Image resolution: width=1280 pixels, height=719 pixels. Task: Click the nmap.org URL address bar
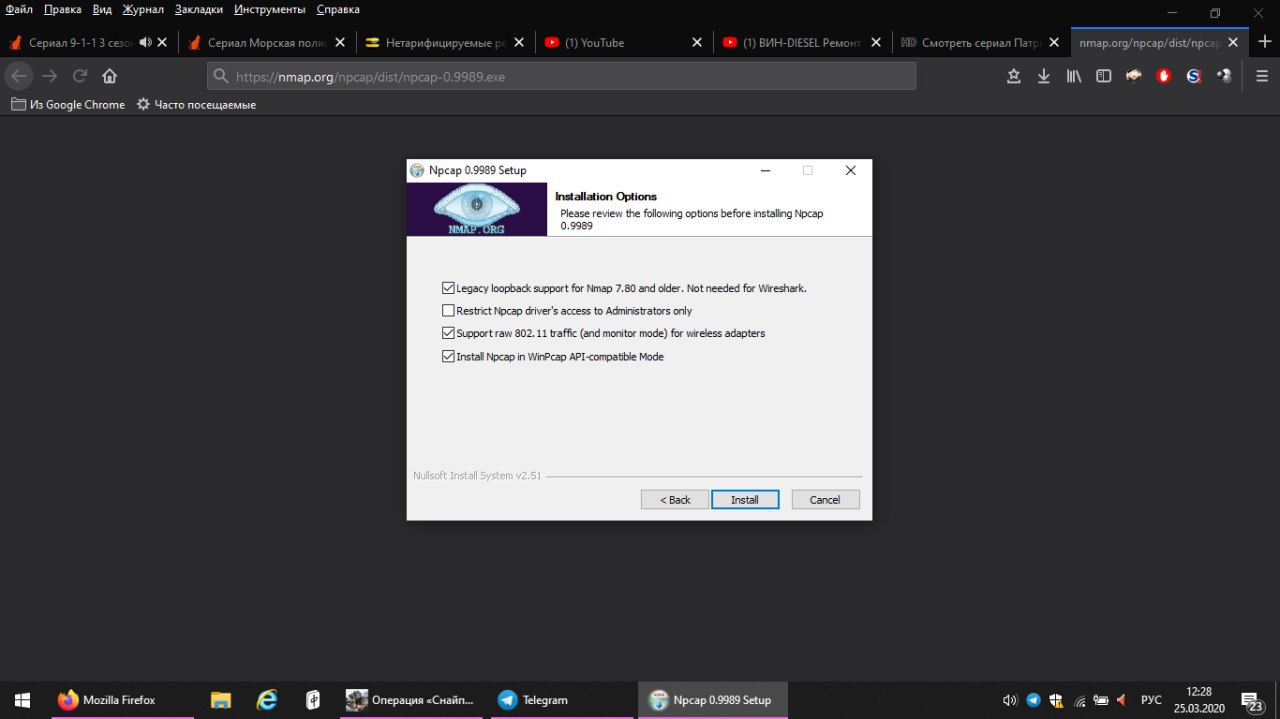tap(561, 76)
